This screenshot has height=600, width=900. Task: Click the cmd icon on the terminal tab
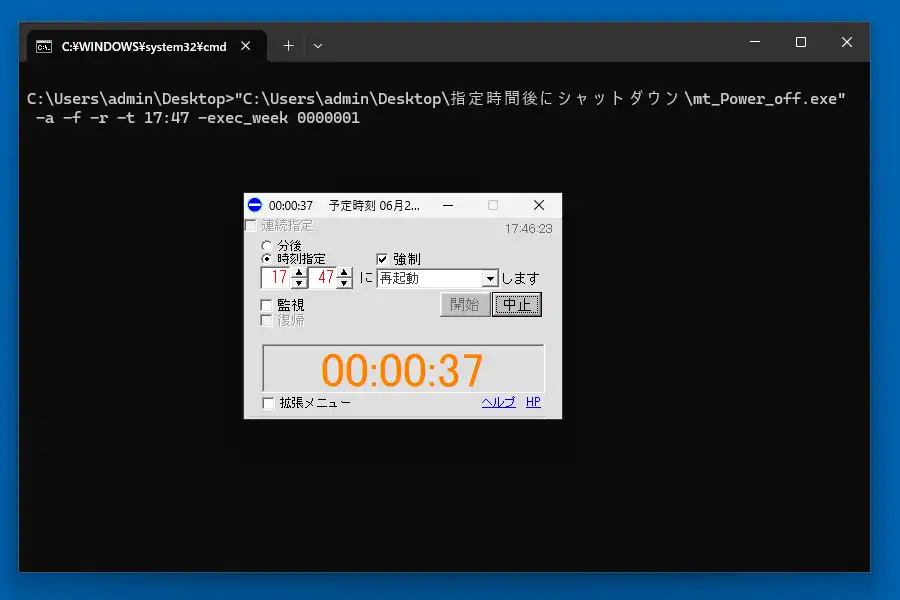(x=44, y=47)
